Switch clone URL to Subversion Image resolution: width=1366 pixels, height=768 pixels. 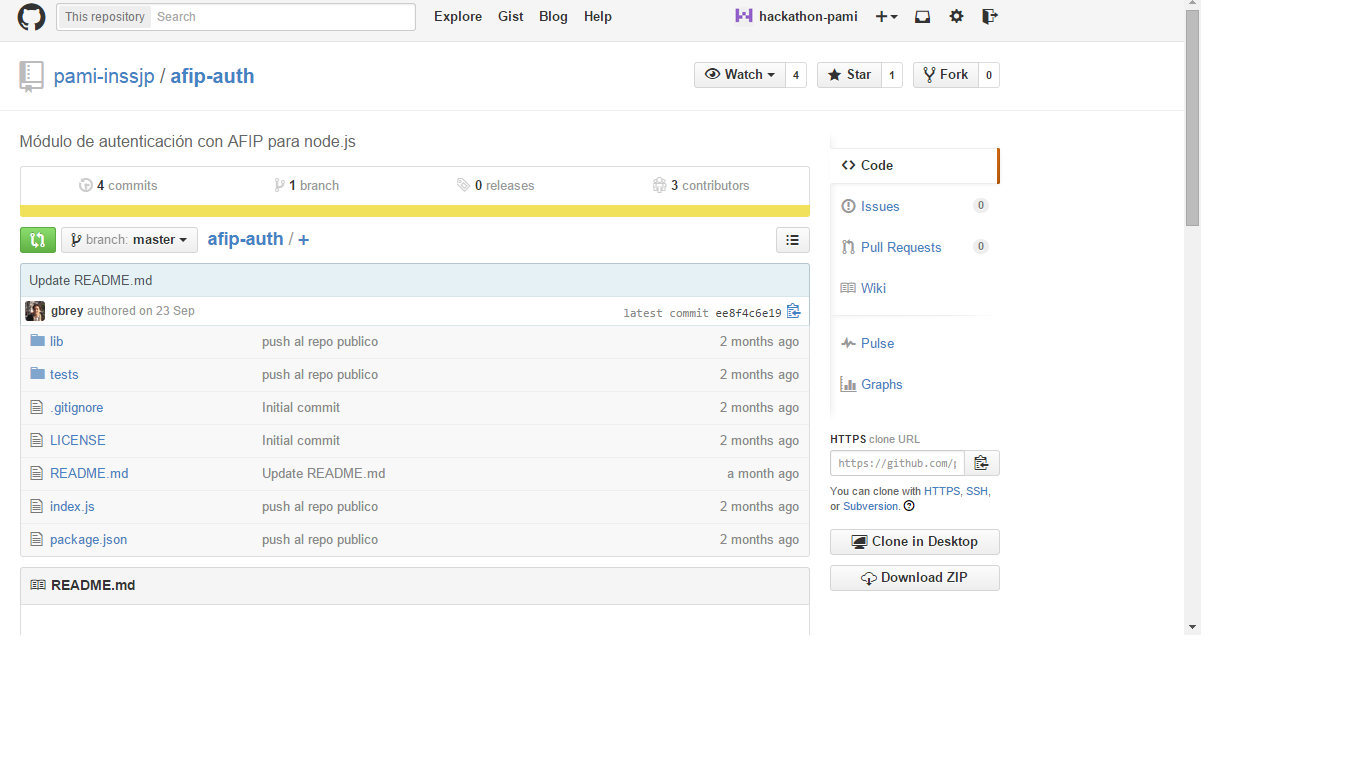(871, 507)
